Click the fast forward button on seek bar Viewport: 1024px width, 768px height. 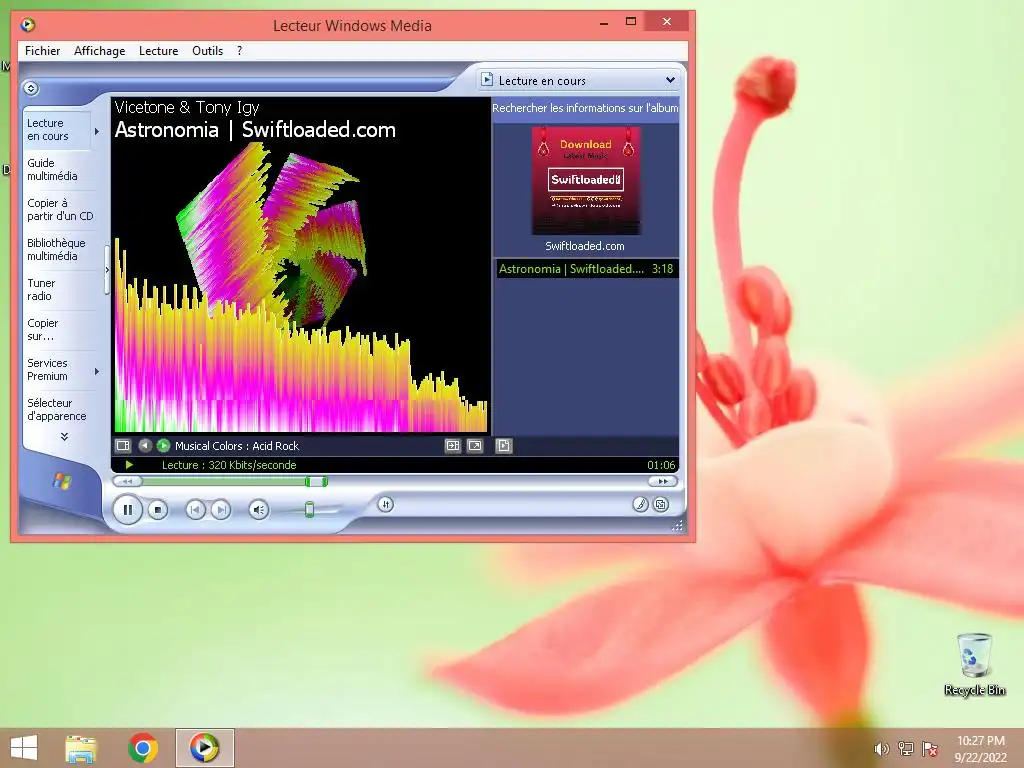pyautogui.click(x=663, y=481)
